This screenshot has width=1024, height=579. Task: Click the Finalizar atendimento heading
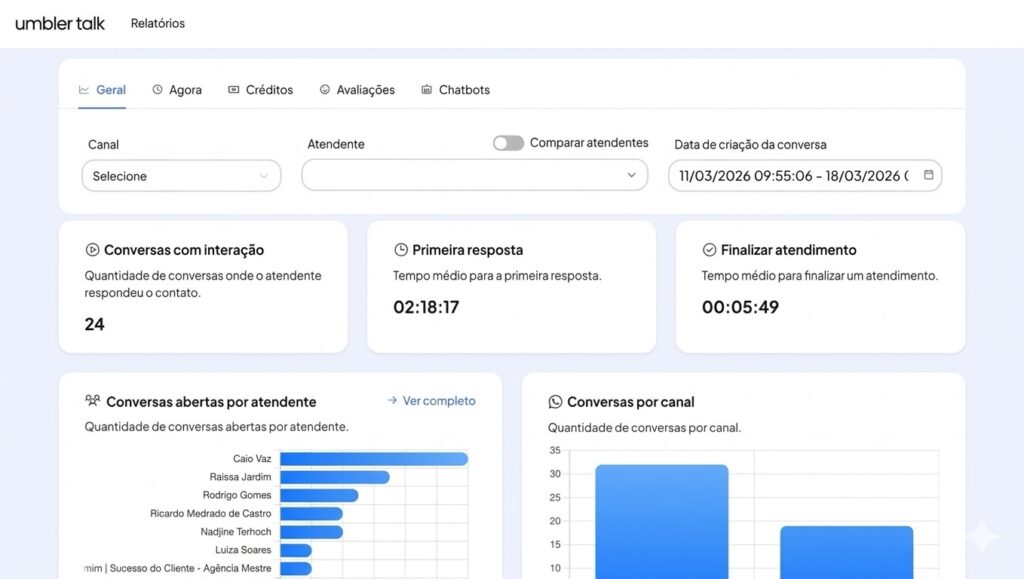coord(788,250)
